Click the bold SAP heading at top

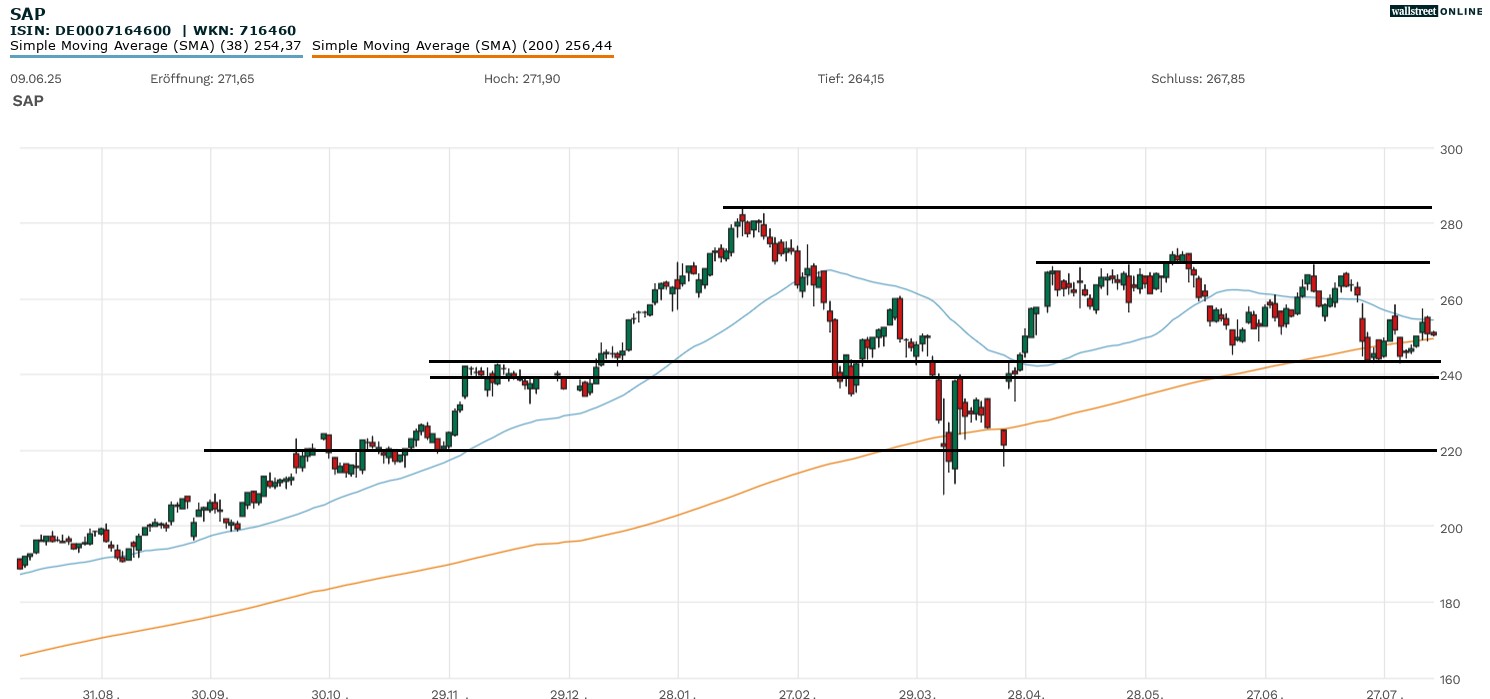click(x=27, y=14)
